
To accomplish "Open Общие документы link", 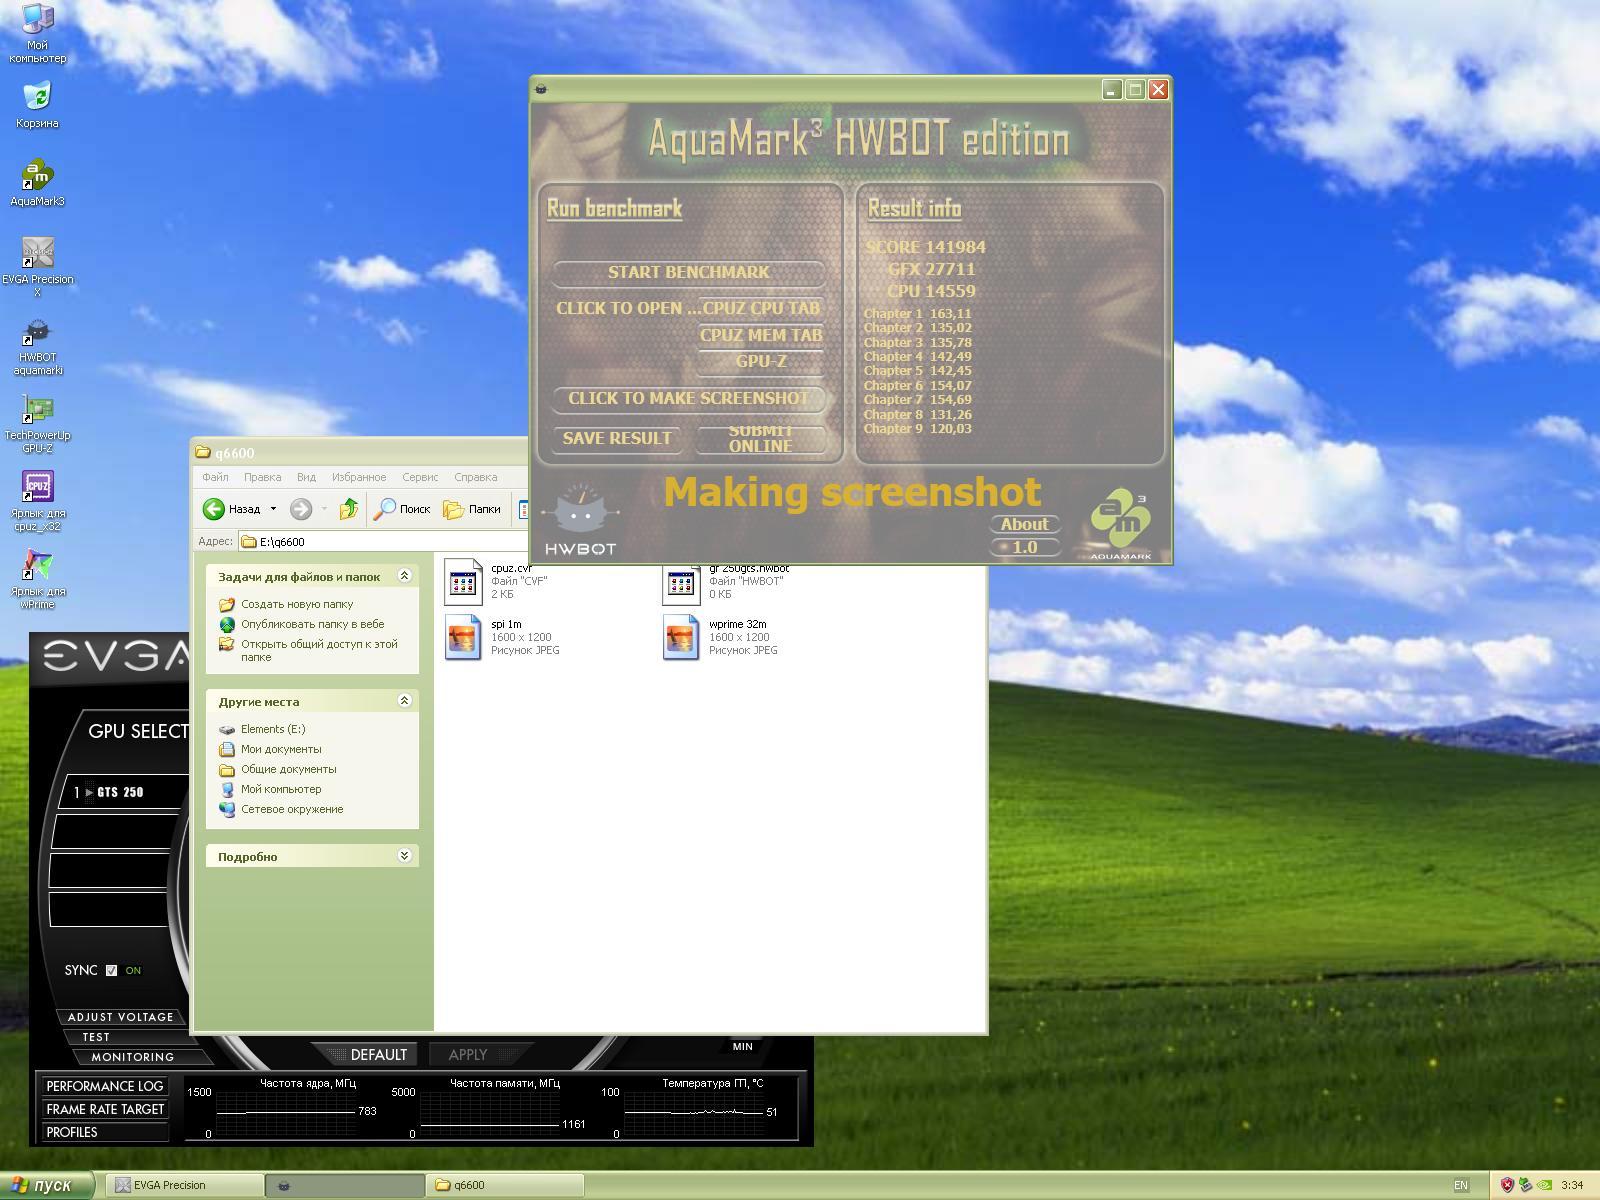I will point(288,769).
